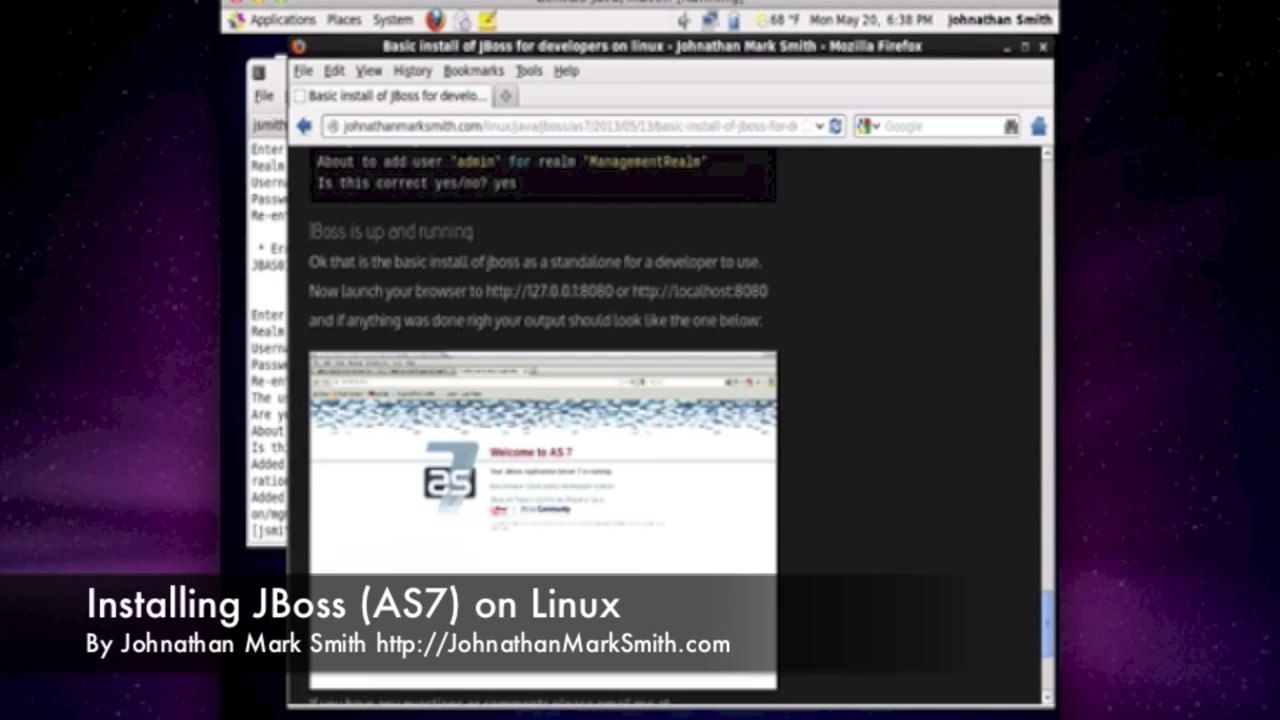Reload page using the URL bar button
This screenshot has height=720, width=1280.
coord(836,127)
